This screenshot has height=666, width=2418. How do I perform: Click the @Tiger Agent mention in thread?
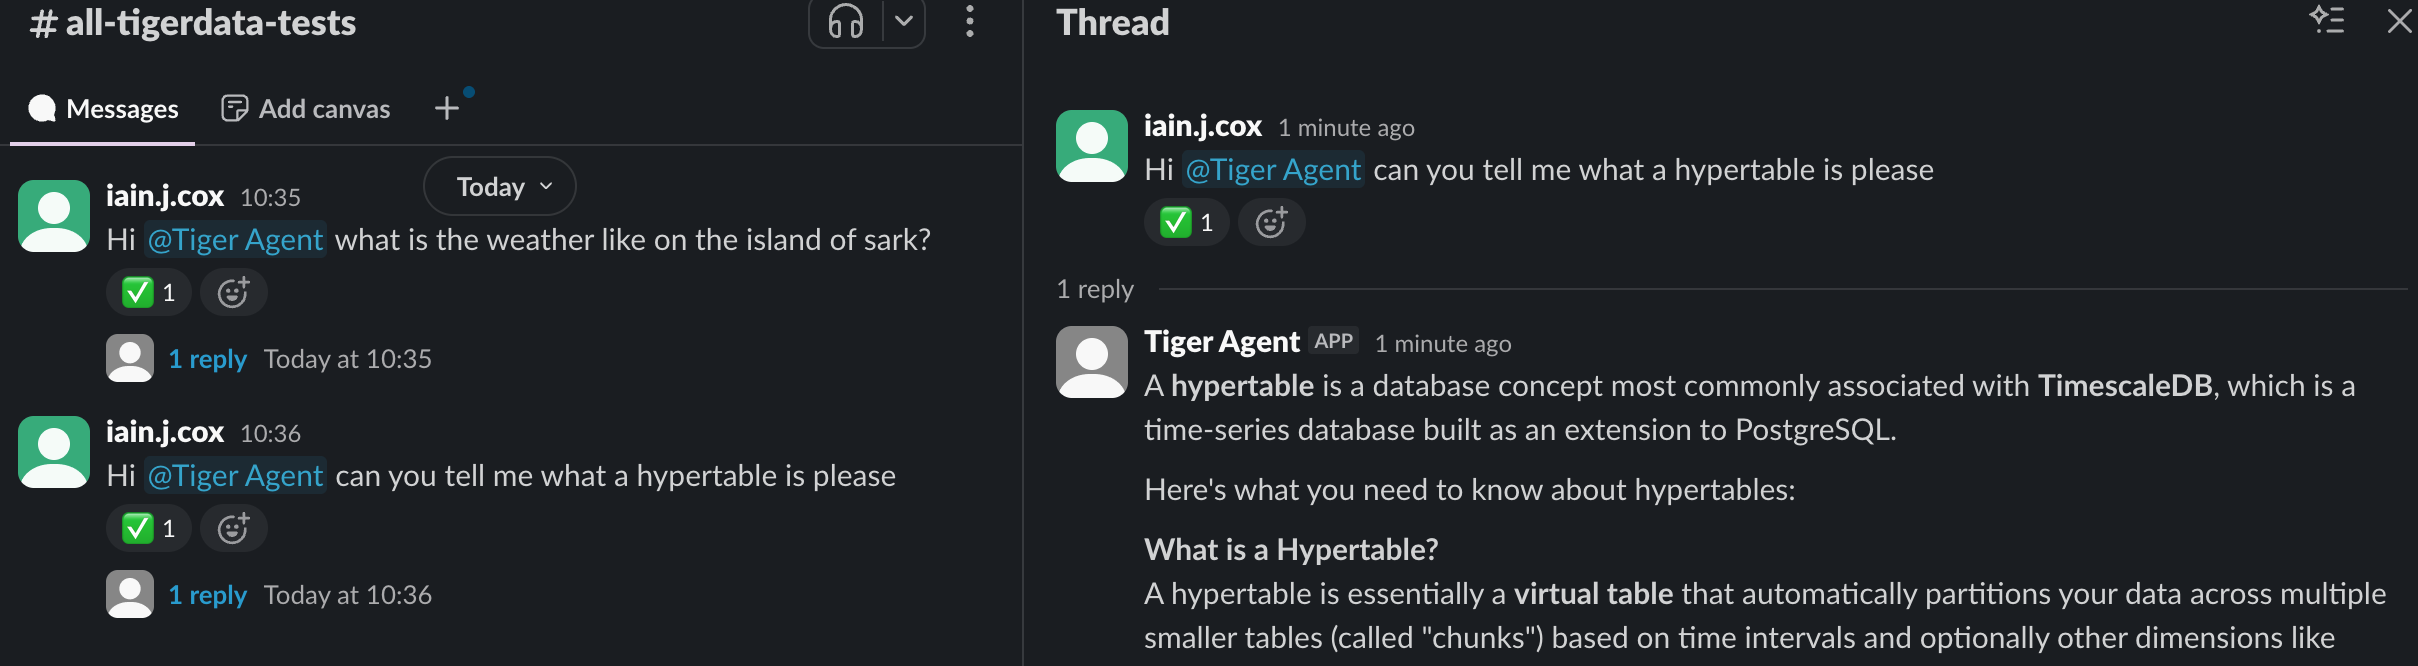tap(1273, 170)
